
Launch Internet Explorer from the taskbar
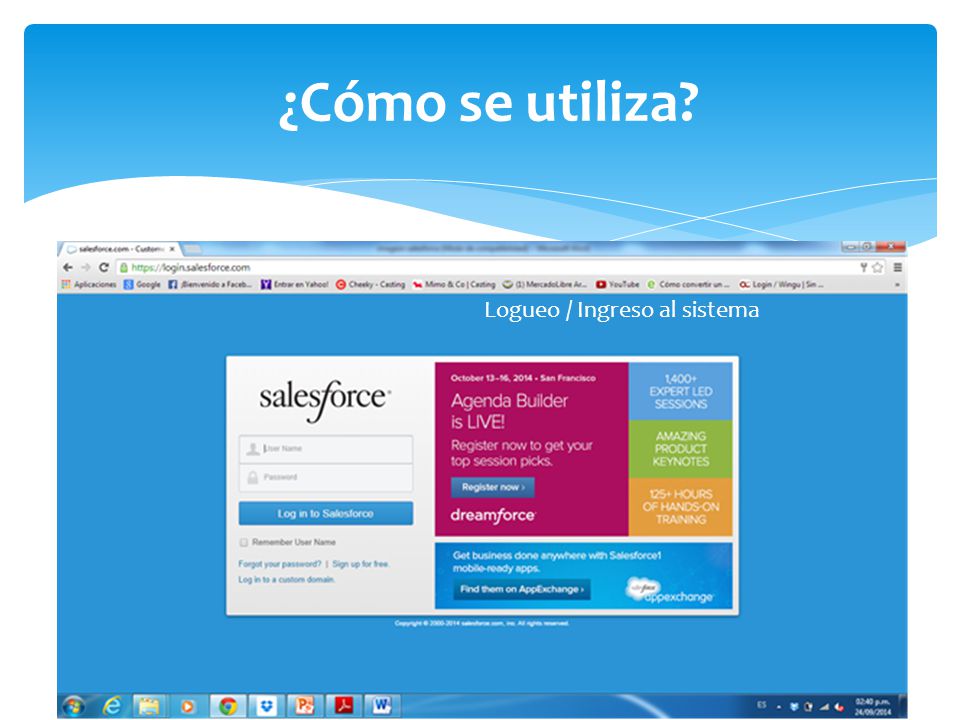coord(112,707)
